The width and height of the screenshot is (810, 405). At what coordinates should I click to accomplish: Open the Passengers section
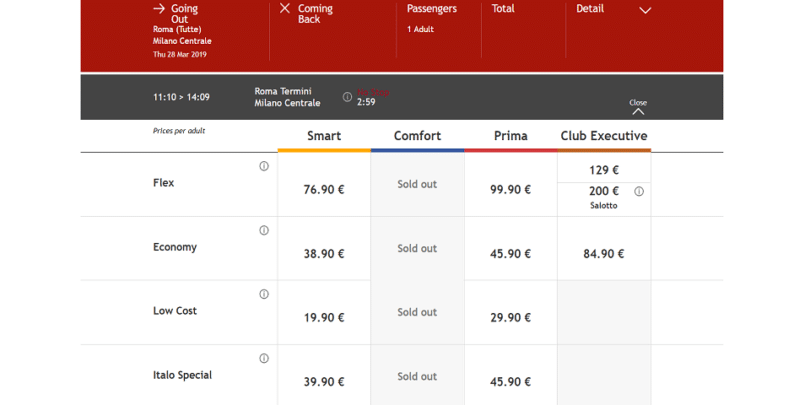(432, 9)
